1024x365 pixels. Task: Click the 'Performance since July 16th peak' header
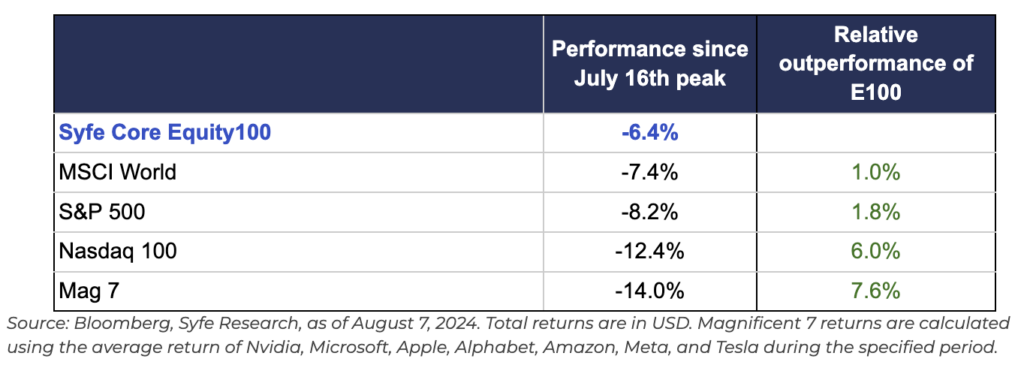click(650, 65)
